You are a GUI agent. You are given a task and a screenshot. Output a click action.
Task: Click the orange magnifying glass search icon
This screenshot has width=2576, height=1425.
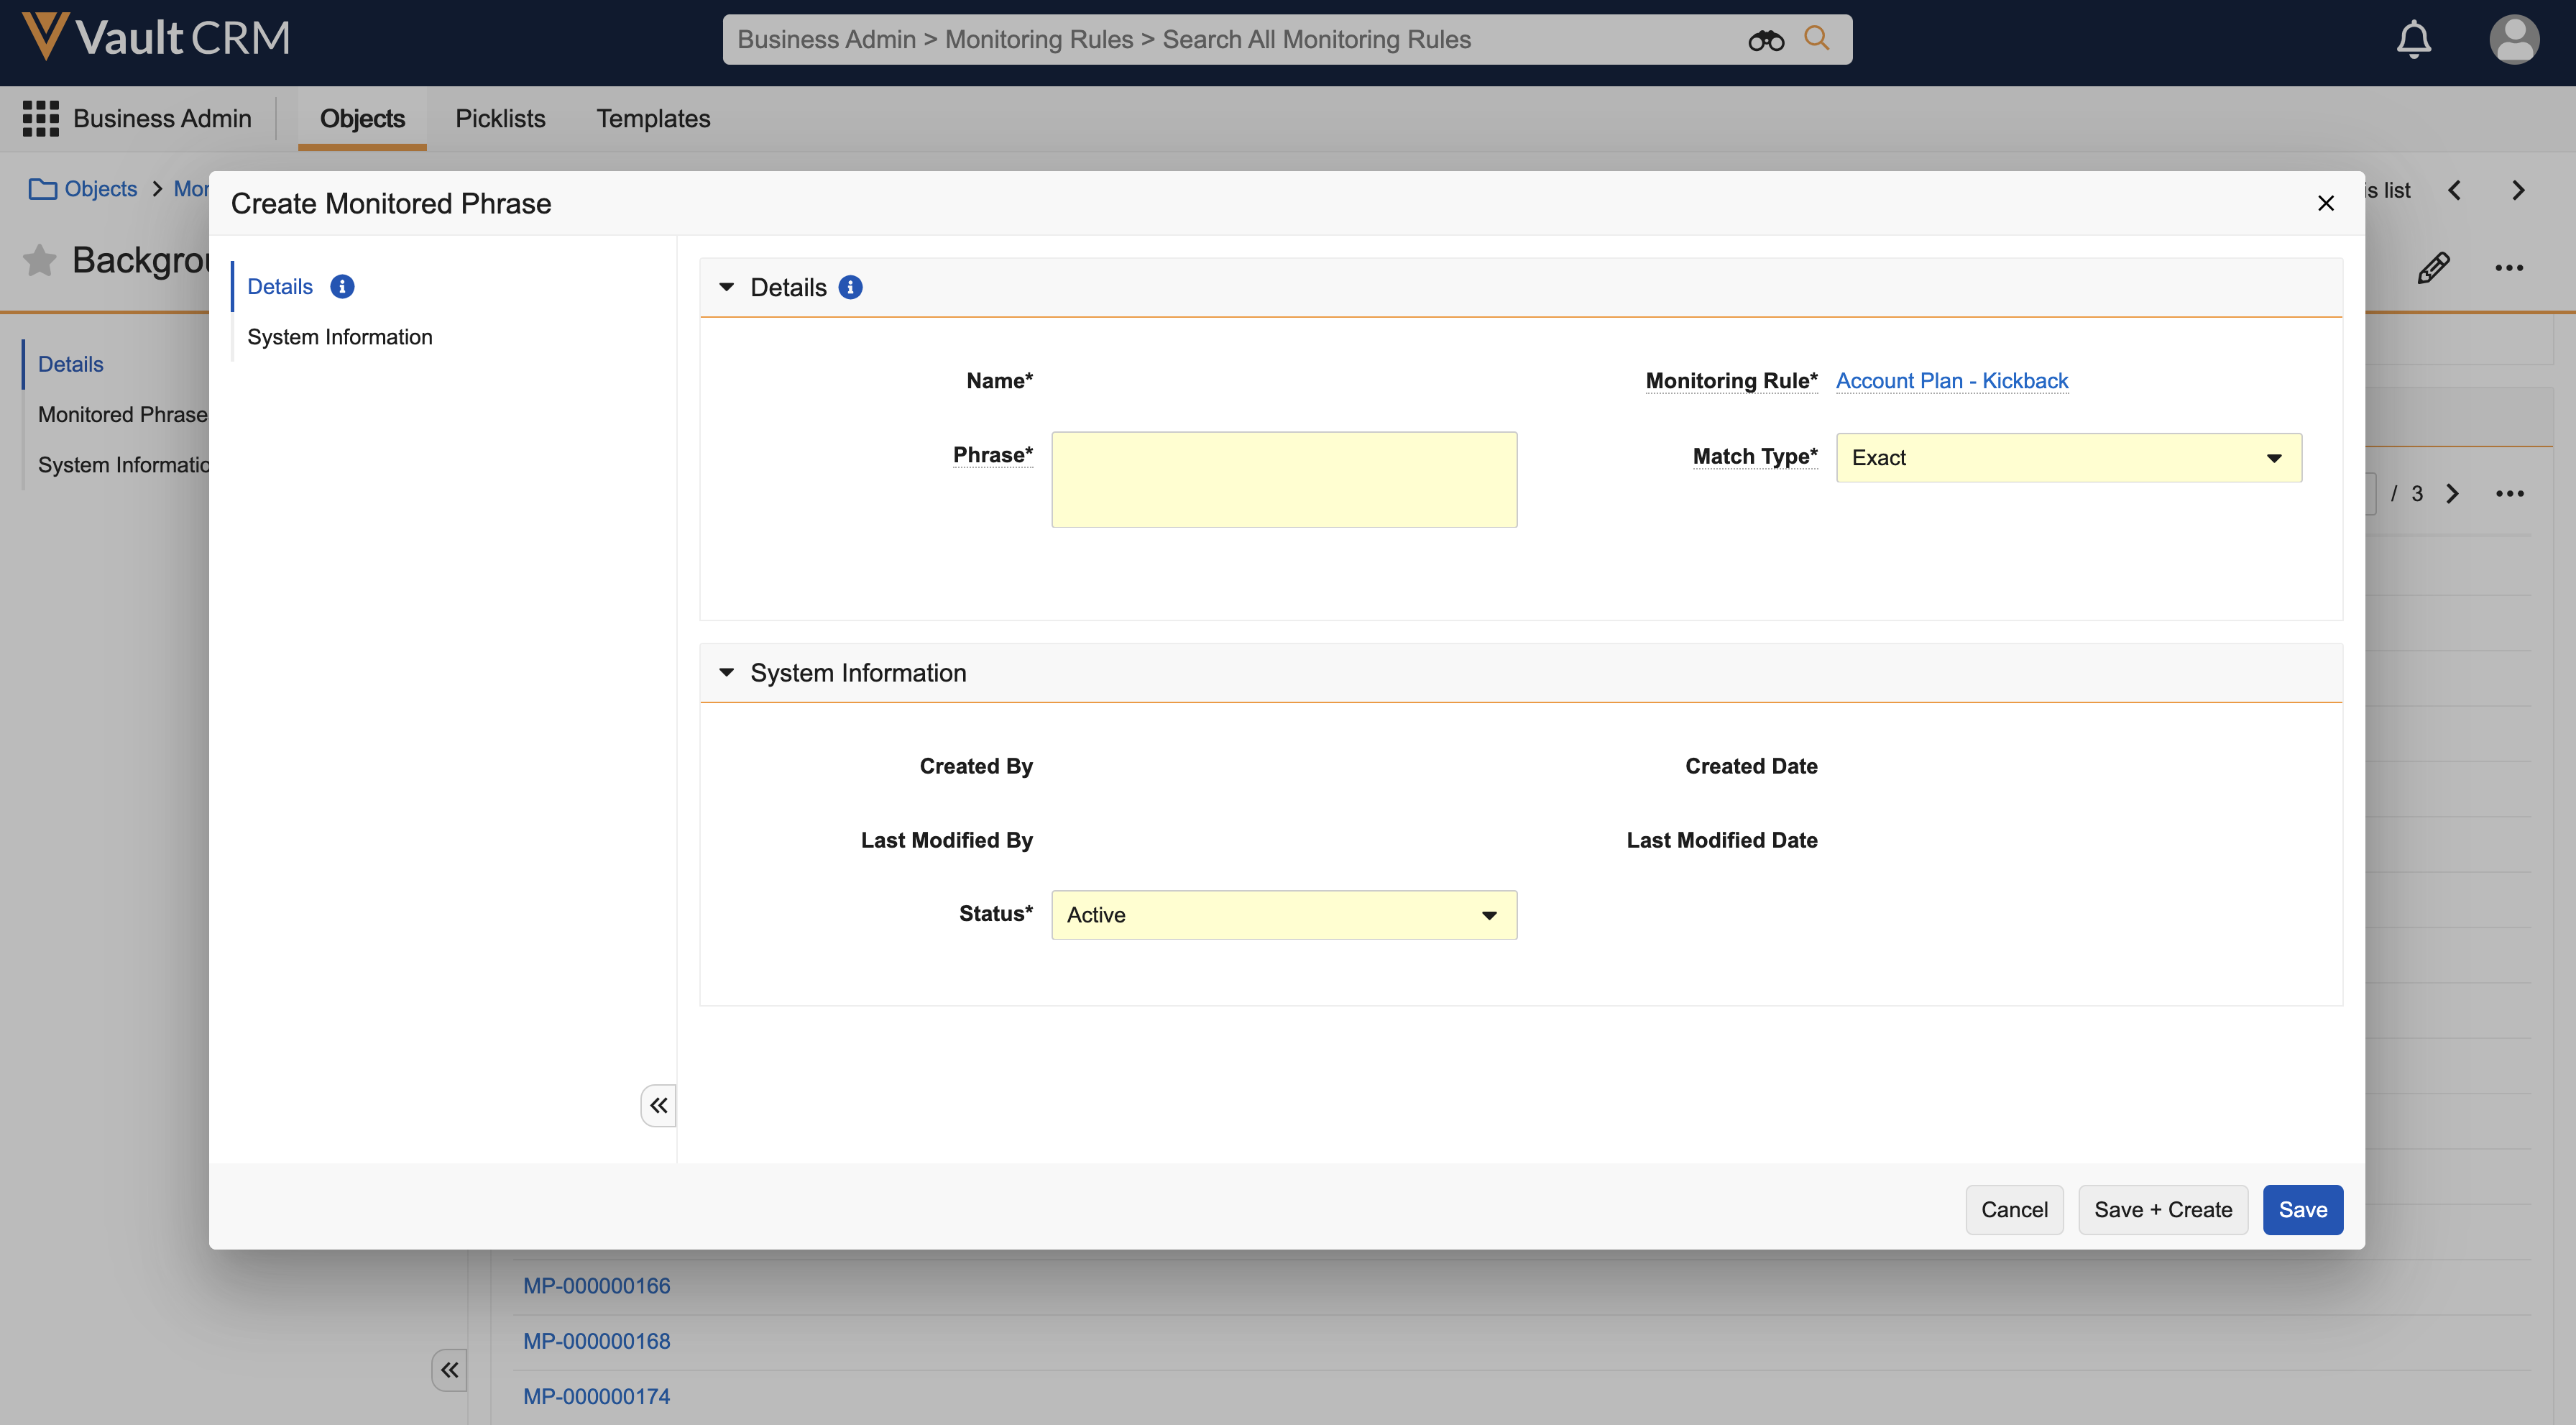(x=1816, y=38)
